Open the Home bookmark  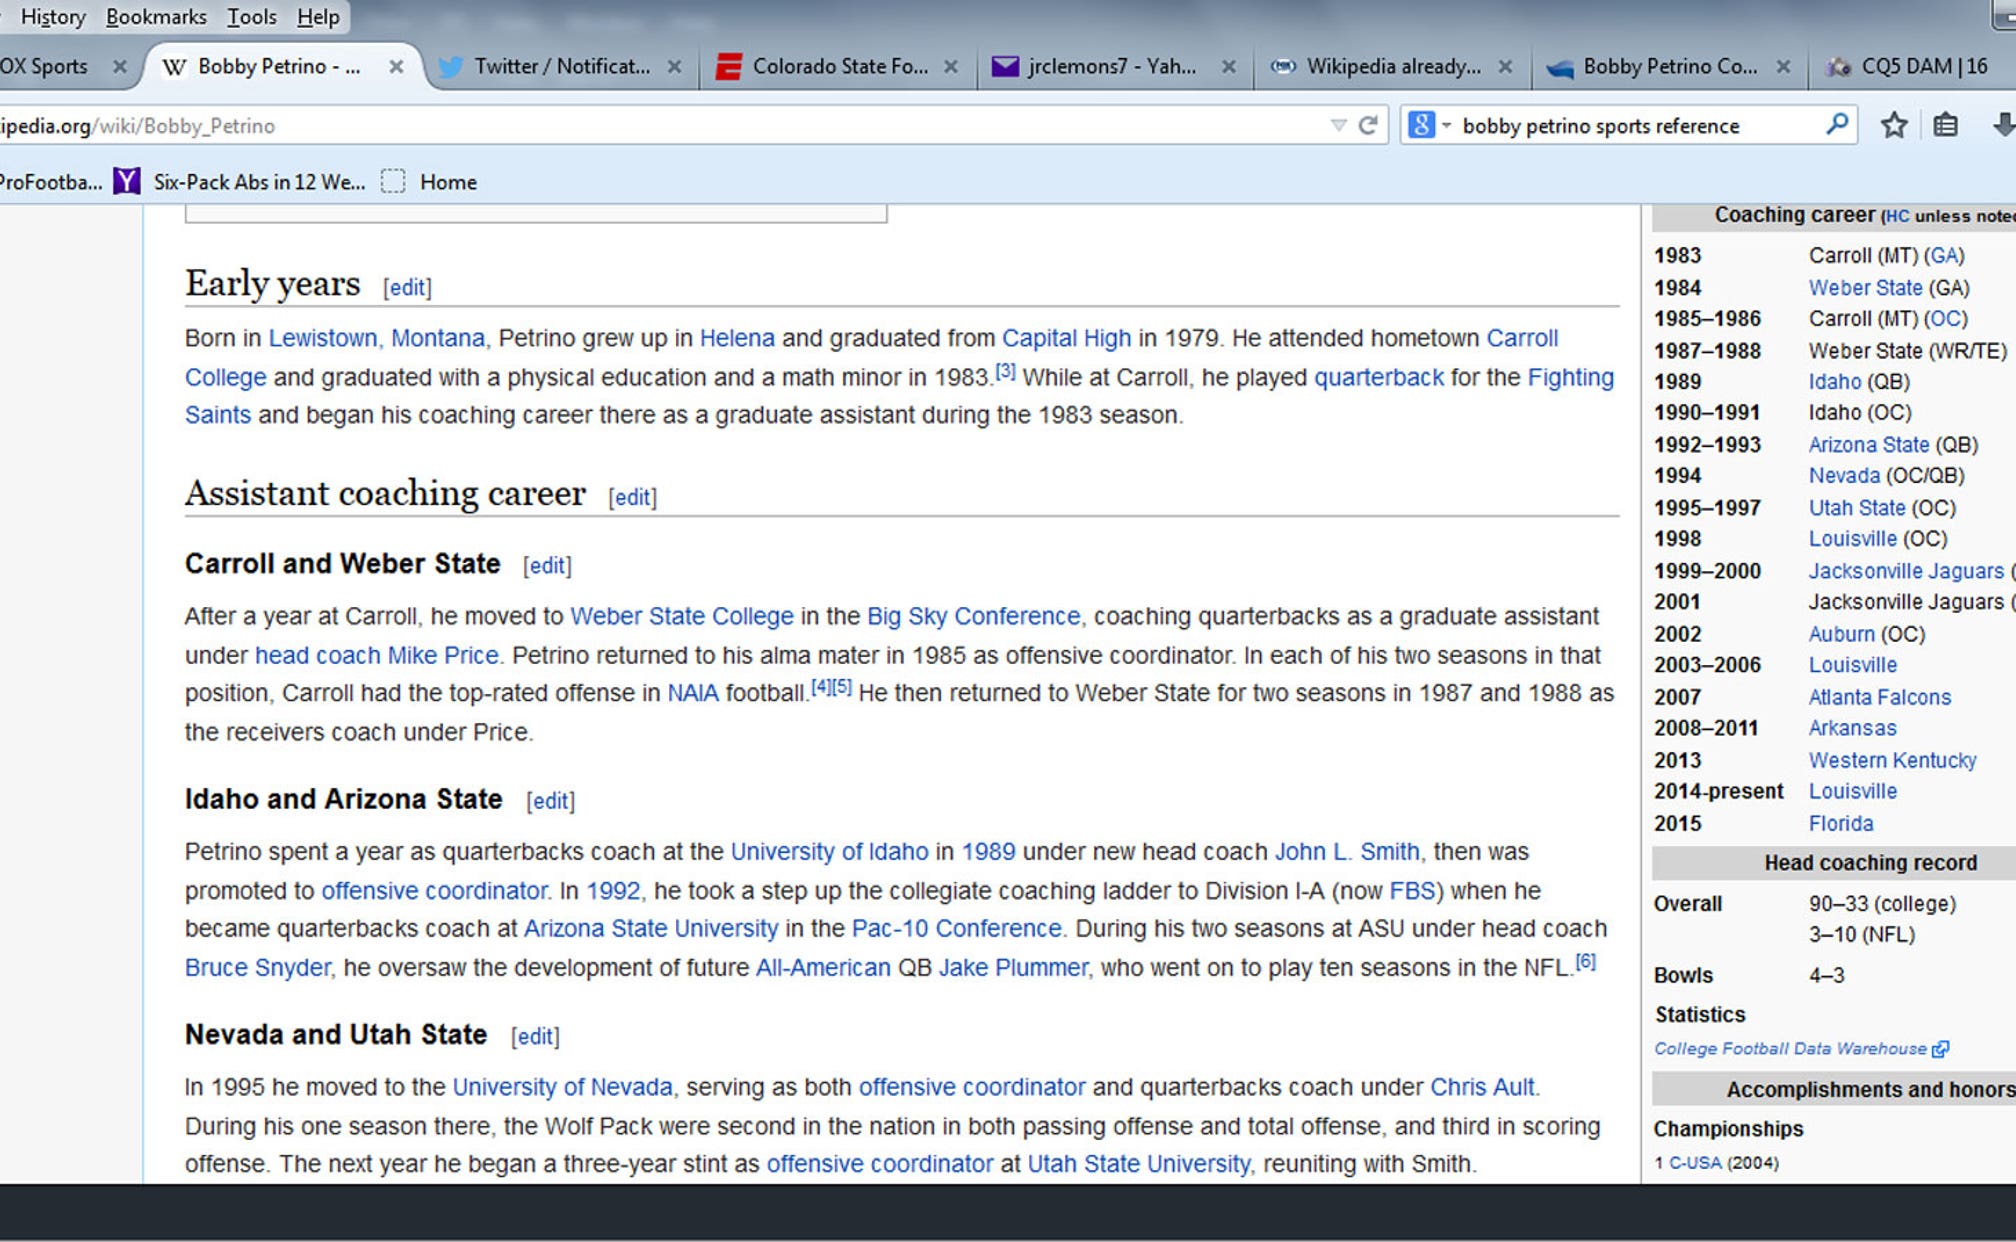(x=430, y=182)
